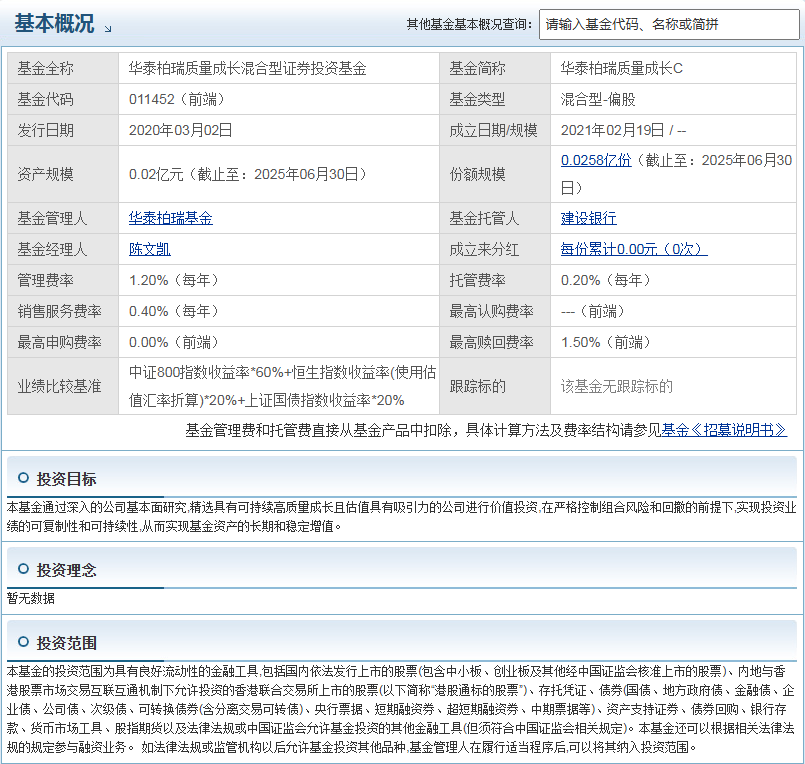The image size is (805, 764).
Task: Select the management fee value 1.20%（每年）
Action: tap(174, 280)
